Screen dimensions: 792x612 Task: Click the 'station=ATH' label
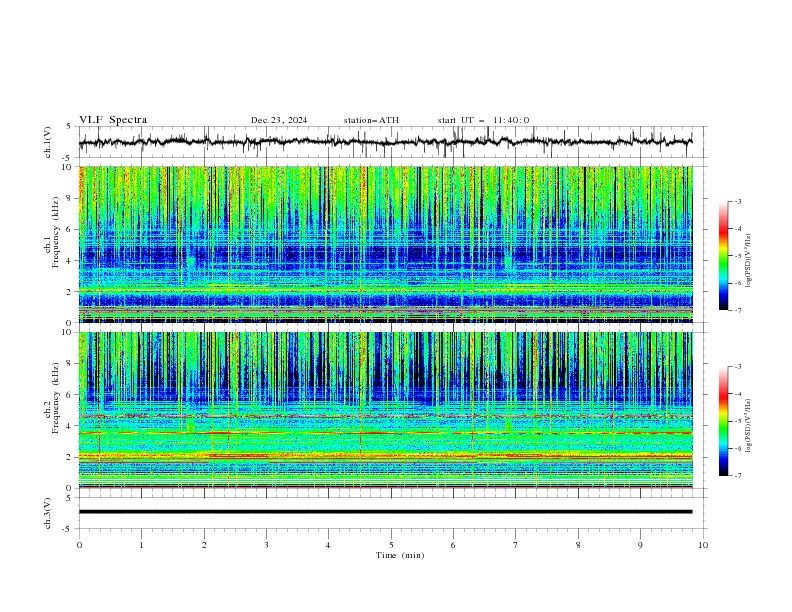[371, 120]
